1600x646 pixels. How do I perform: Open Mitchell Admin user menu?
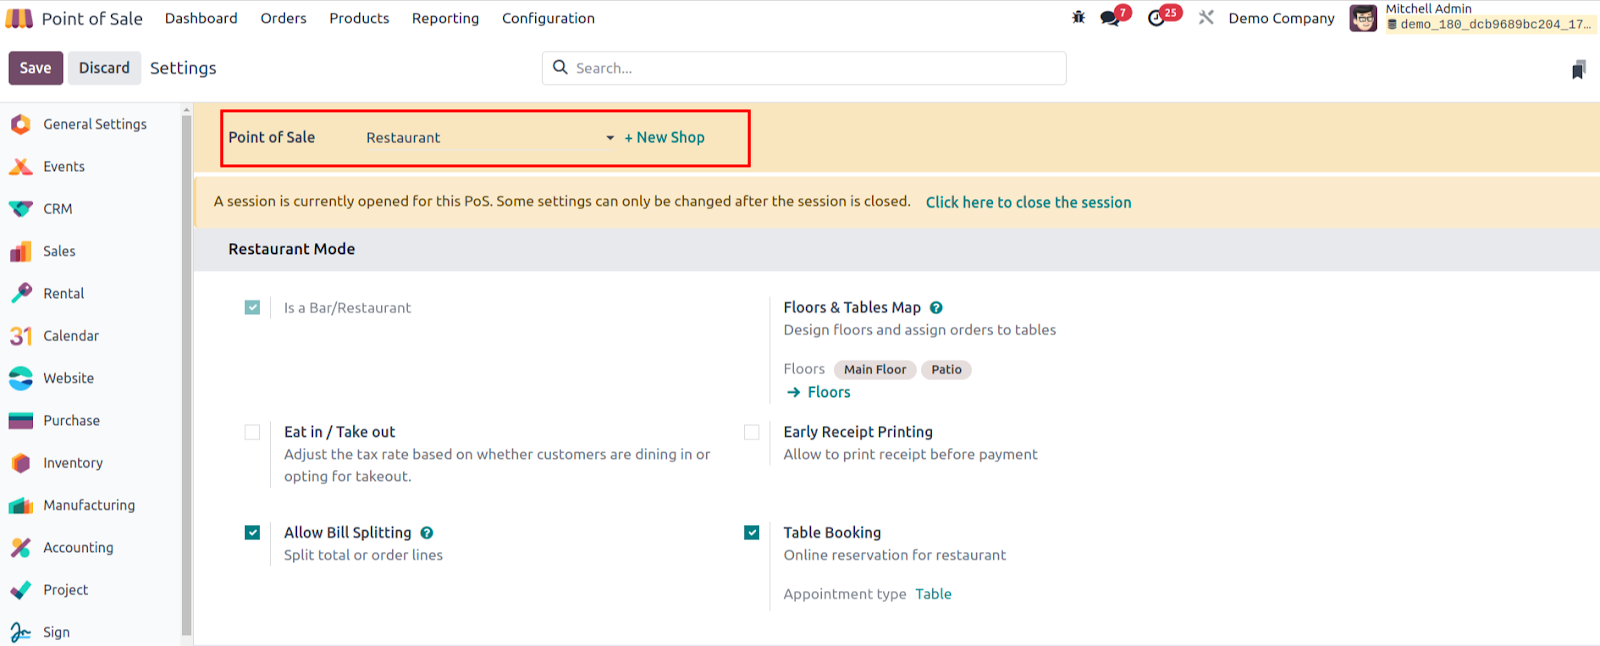click(1471, 18)
